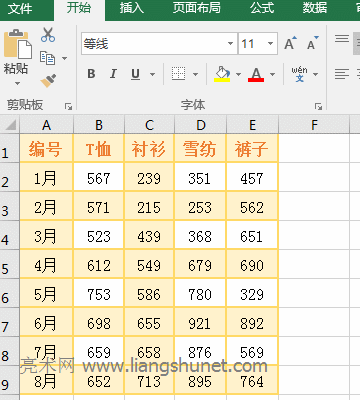Screen dimensions: 360x400
Task: Select column B header
Action: pos(99,125)
